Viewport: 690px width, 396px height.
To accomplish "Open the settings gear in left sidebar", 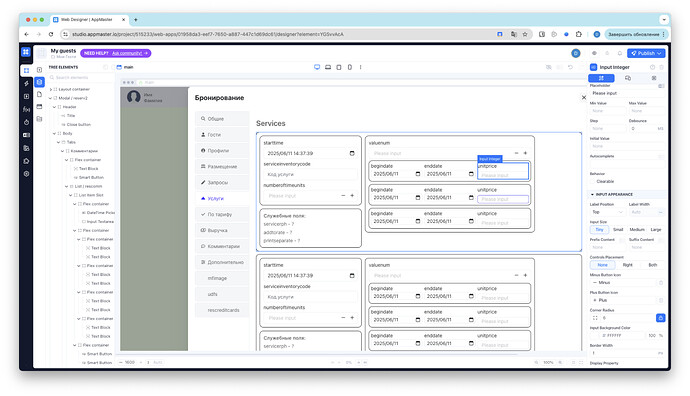I will tap(26, 174).
